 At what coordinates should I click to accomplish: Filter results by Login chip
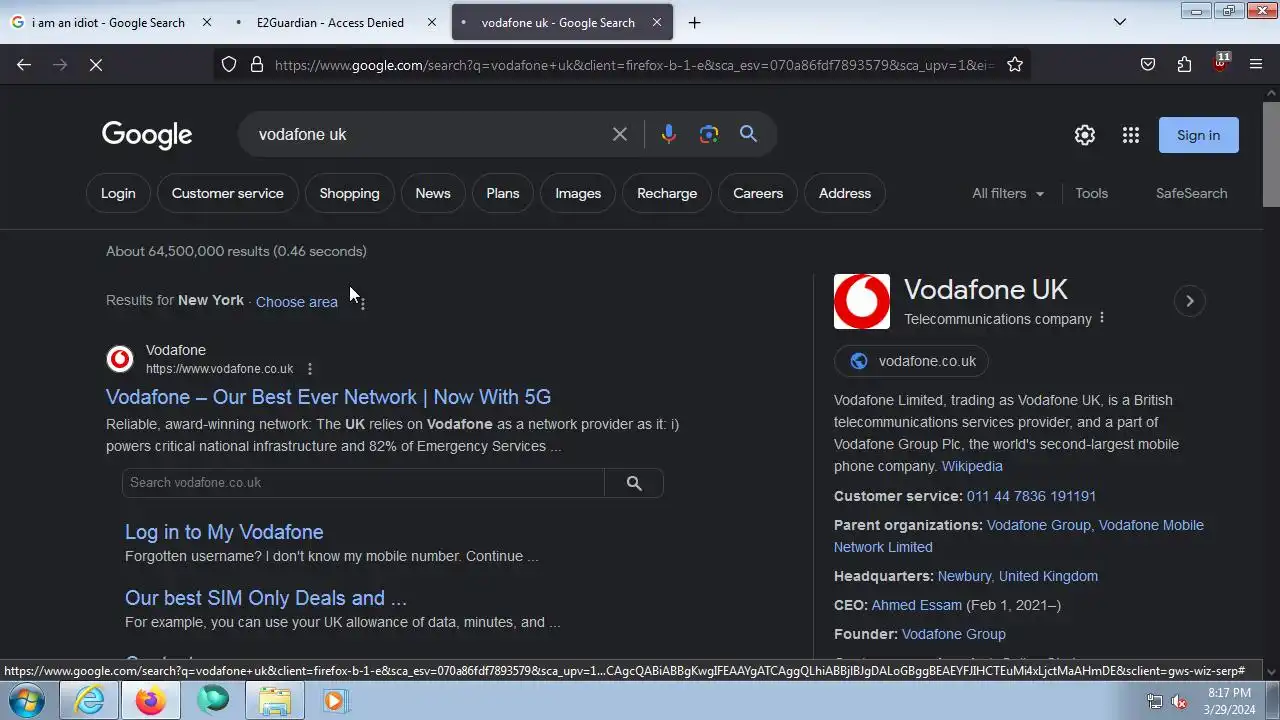(118, 193)
